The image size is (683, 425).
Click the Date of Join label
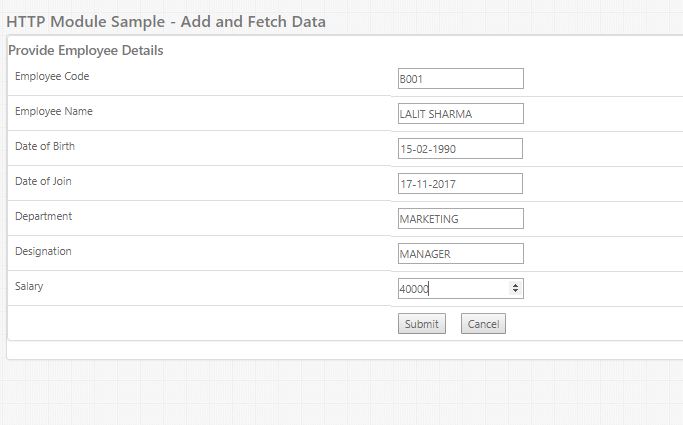pyautogui.click(x=43, y=181)
